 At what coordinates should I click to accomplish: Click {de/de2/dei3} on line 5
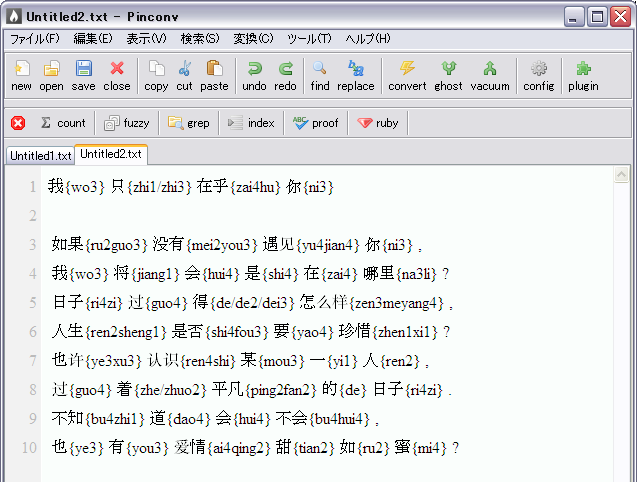pos(252,303)
